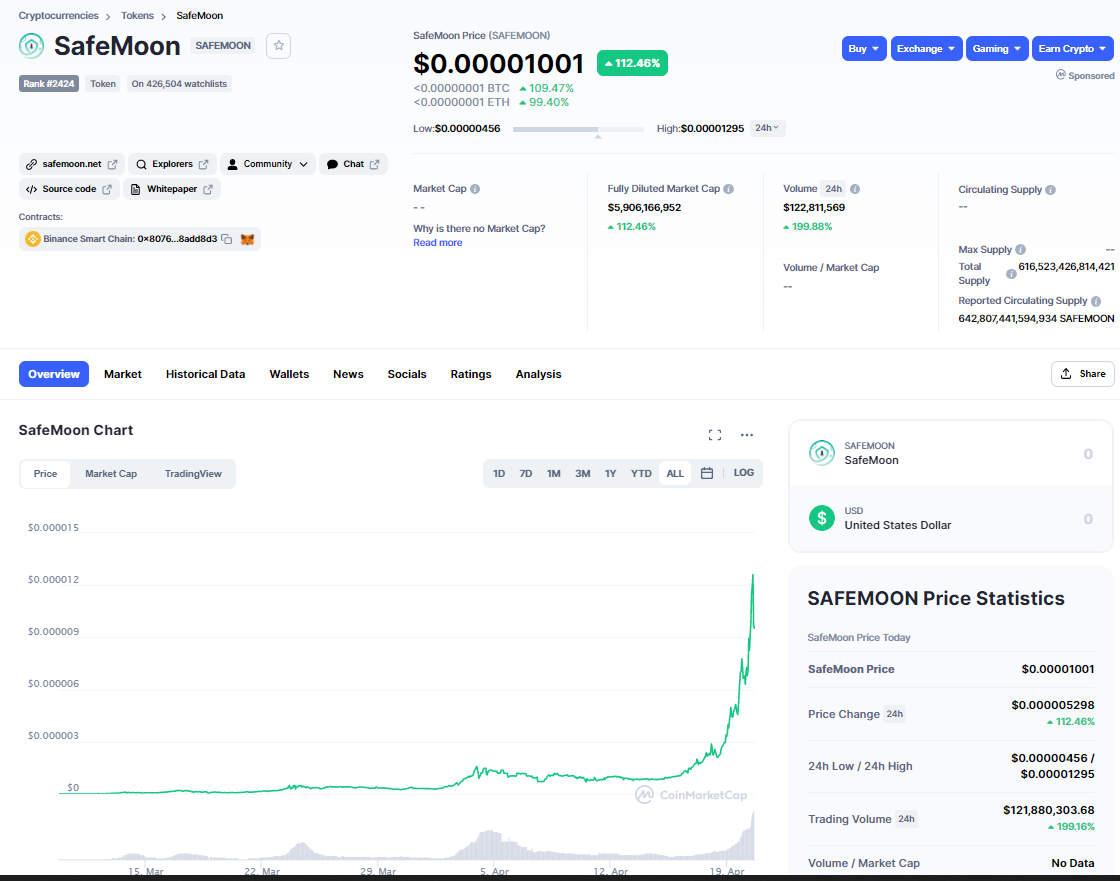The height and width of the screenshot is (881, 1120).
Task: Open the Ratings tab
Action: (471, 374)
